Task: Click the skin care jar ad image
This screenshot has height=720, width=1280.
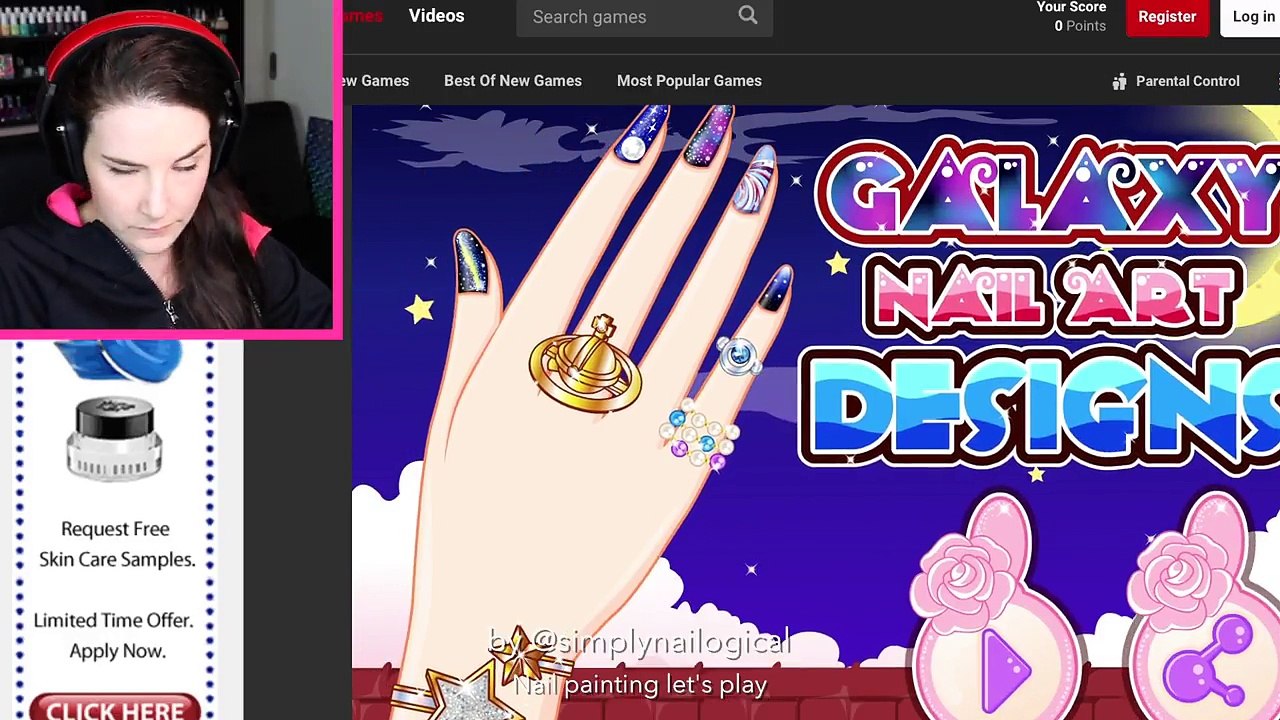Action: pos(114,437)
